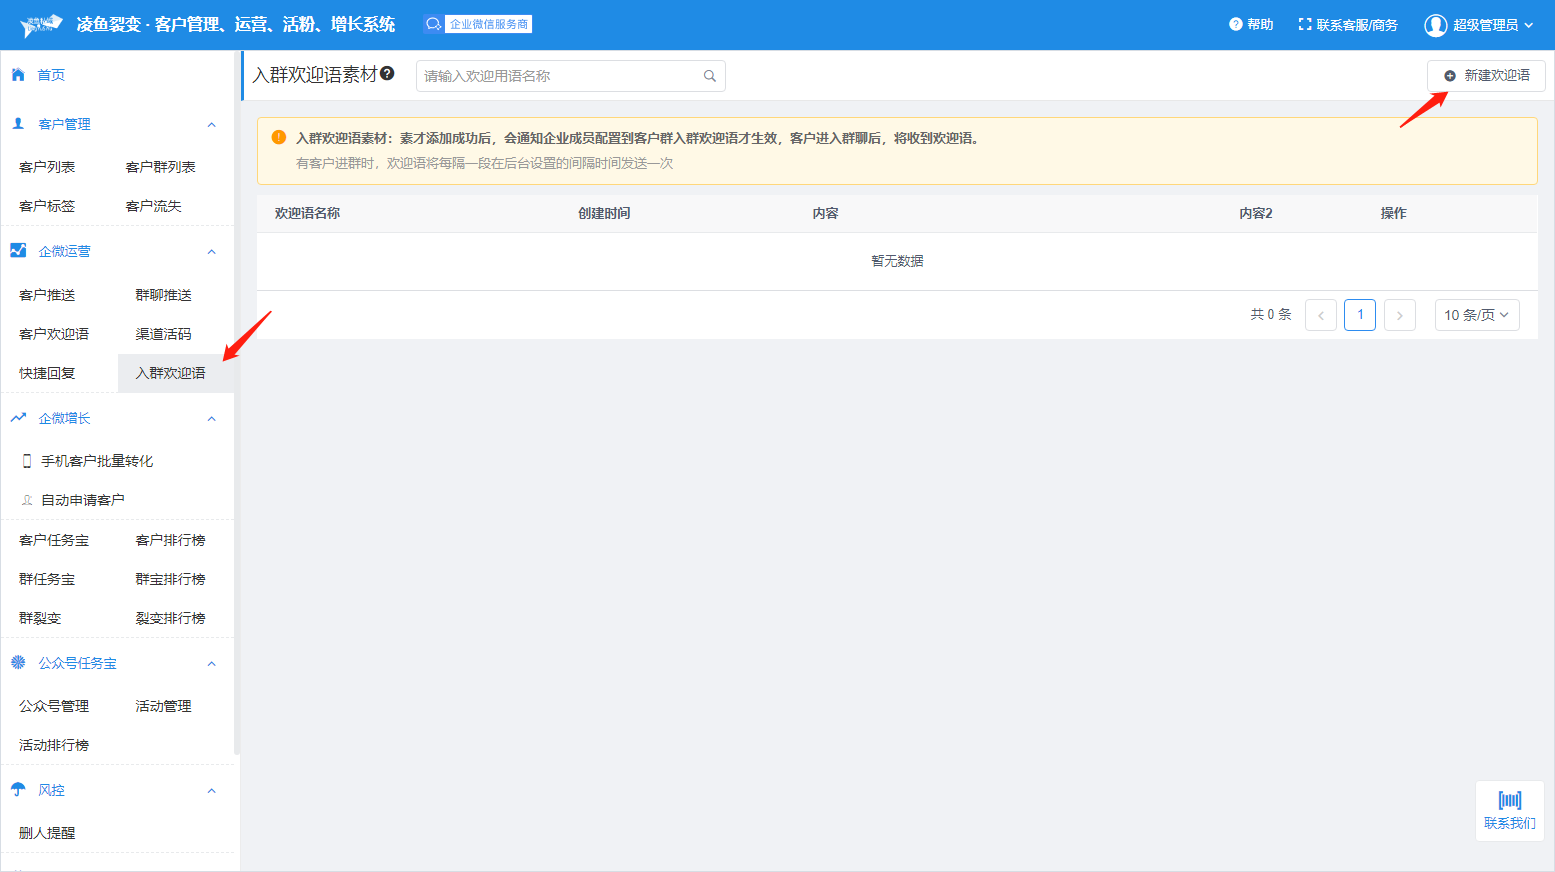The width and height of the screenshot is (1555, 872).
Task: Click the 超级管理员 avatar icon
Action: click(1435, 25)
